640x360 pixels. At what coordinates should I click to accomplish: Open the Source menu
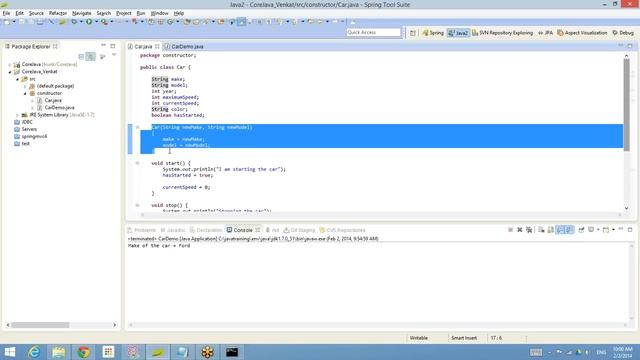coord(36,13)
